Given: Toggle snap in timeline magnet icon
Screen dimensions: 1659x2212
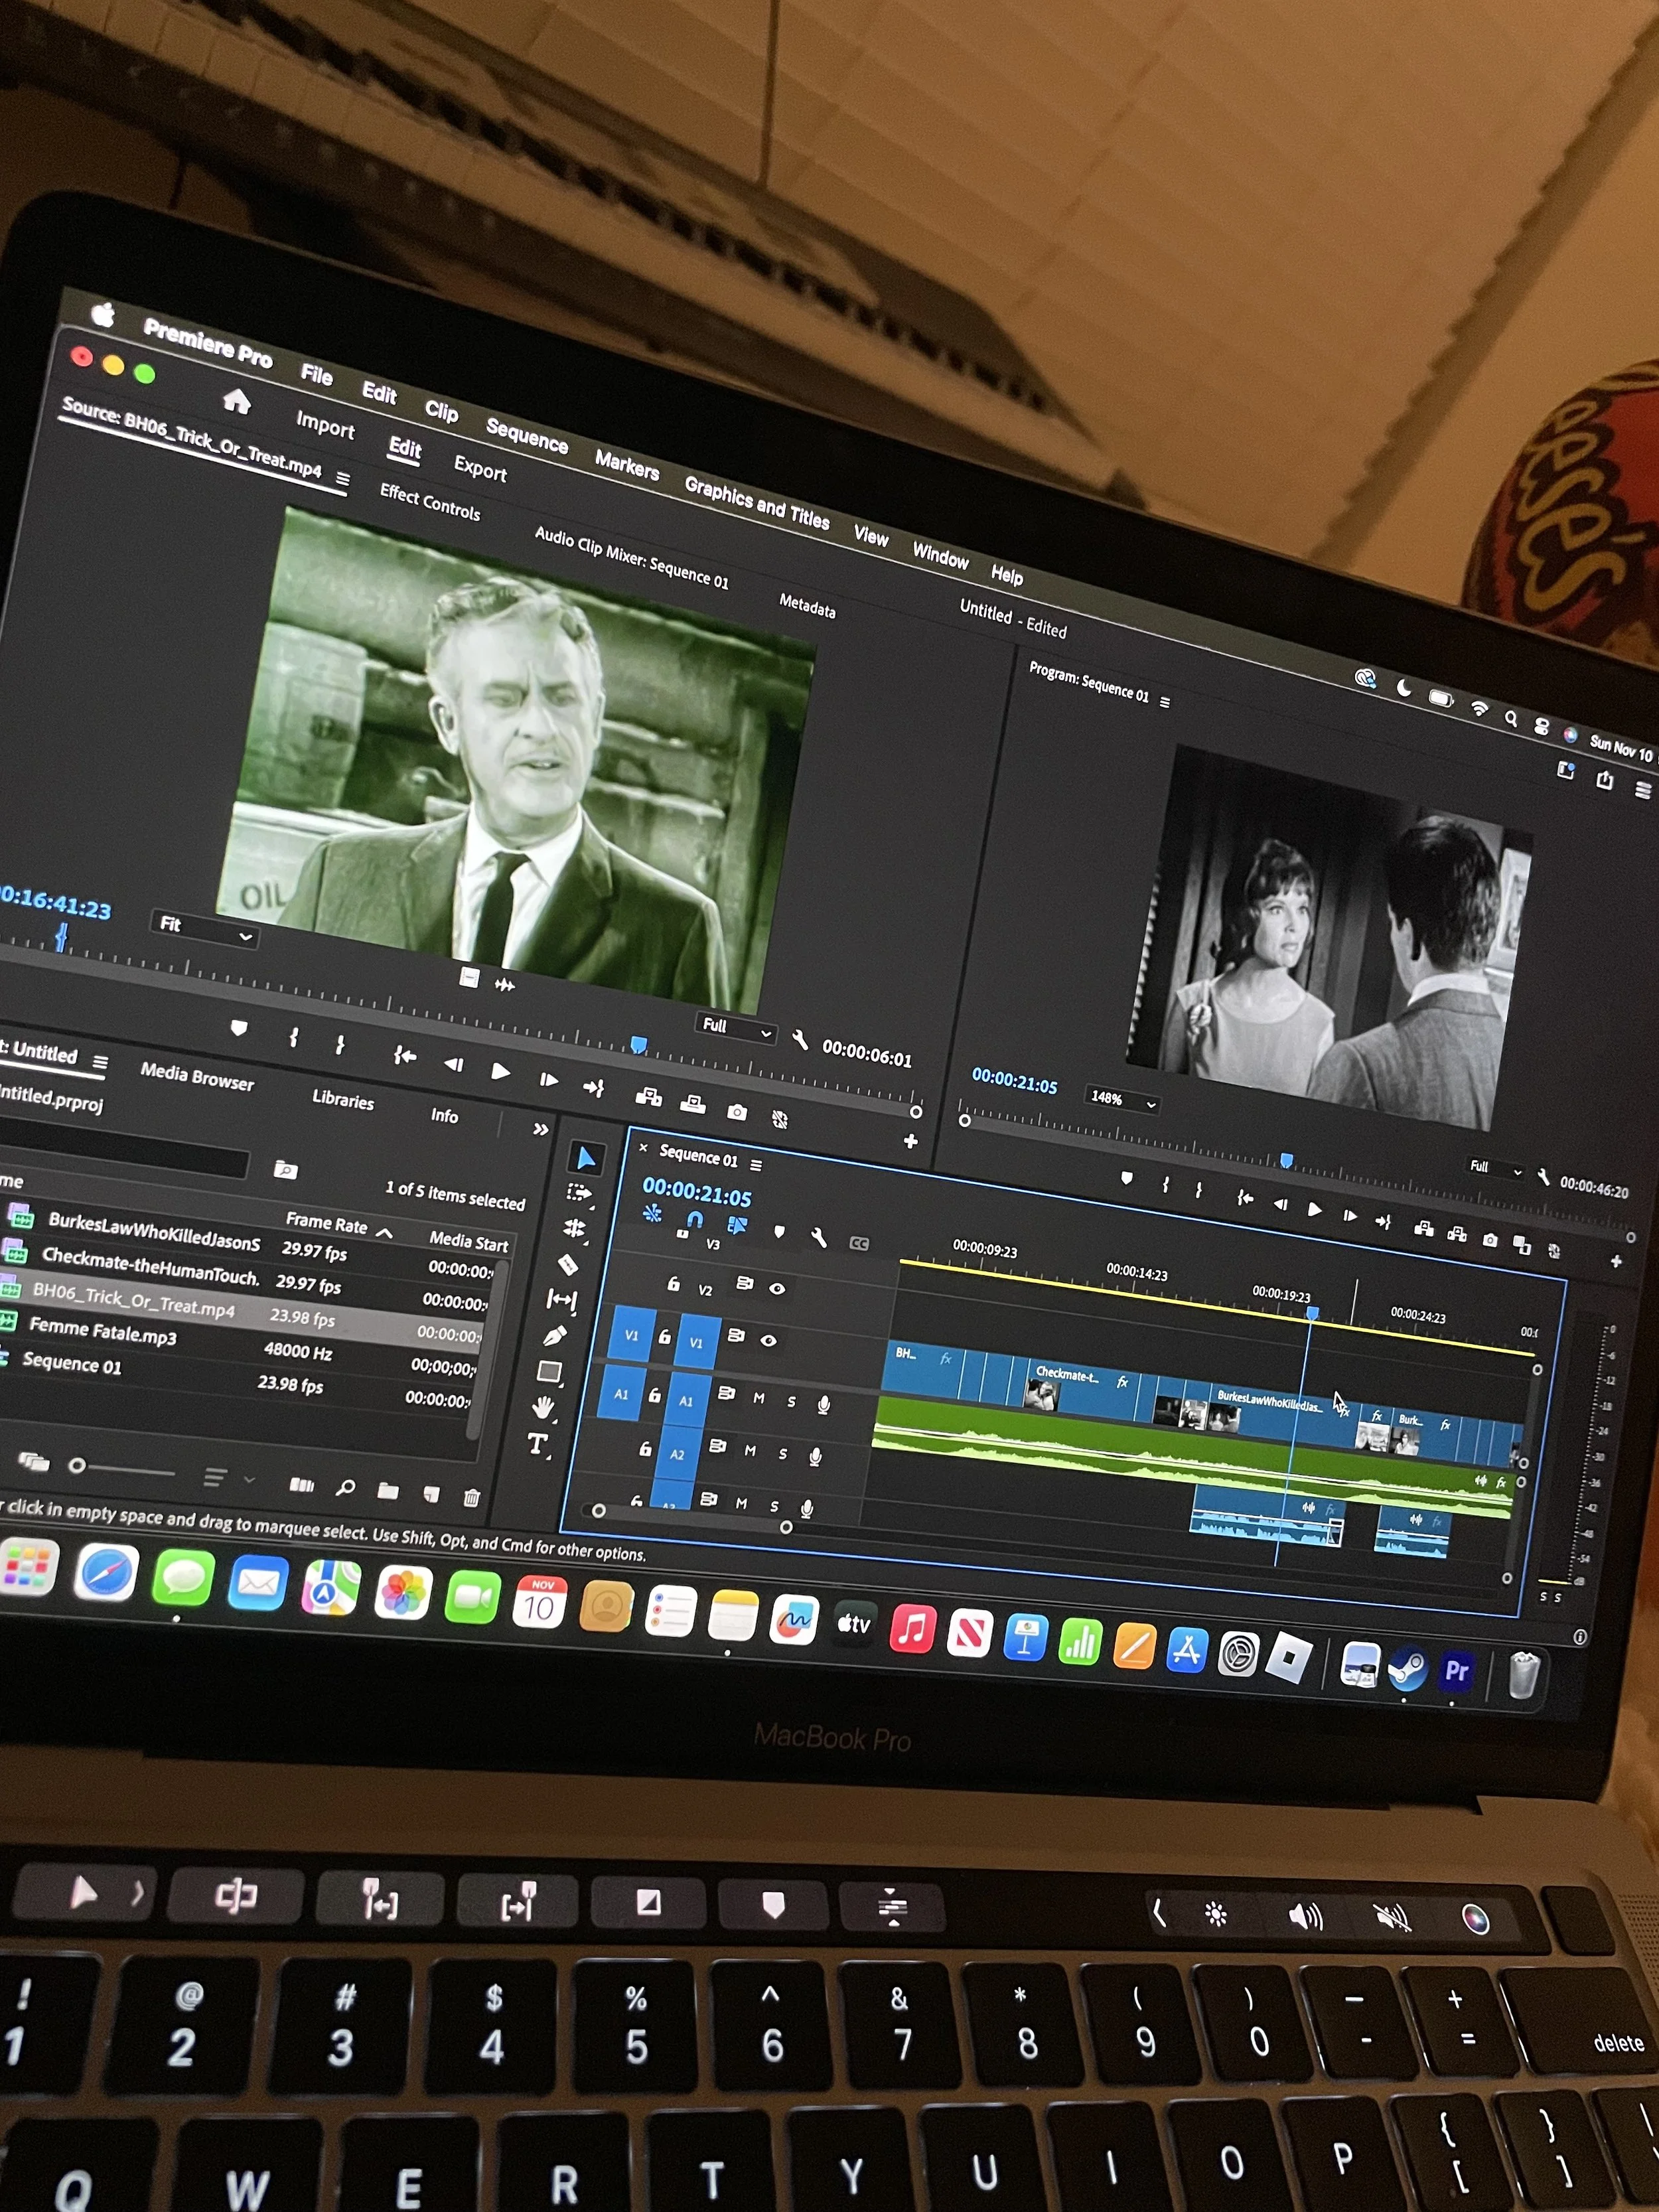Looking at the screenshot, I should tap(694, 1219).
